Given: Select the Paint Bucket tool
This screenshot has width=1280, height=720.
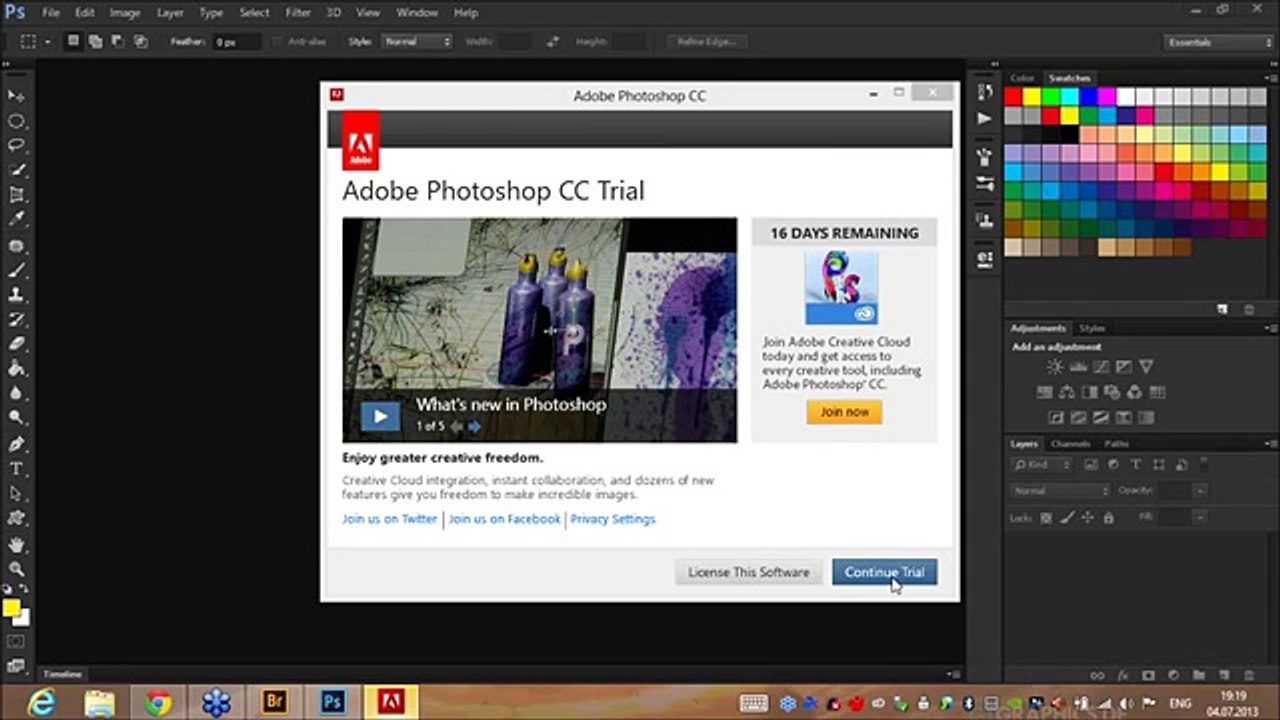Looking at the screenshot, I should coord(17,369).
